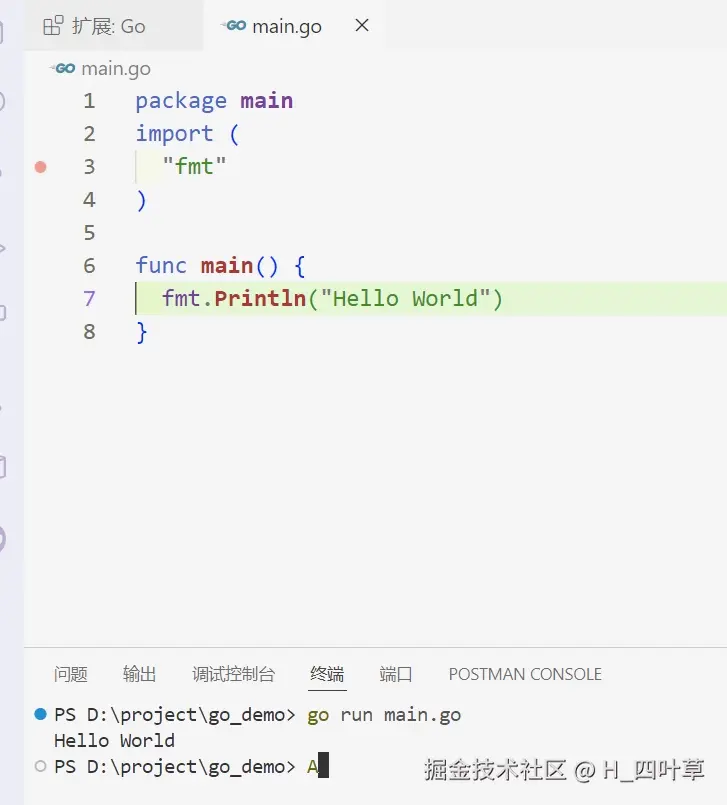Click the extensions icon in the 扩展: Go tab
The width and height of the screenshot is (727, 805).
pyautogui.click(x=53, y=26)
